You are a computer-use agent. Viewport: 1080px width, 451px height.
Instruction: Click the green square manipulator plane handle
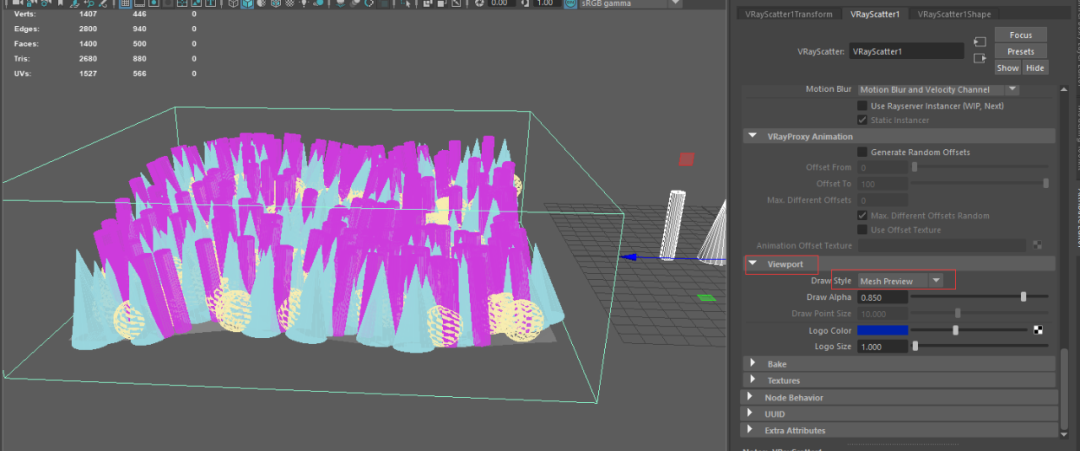tap(707, 297)
